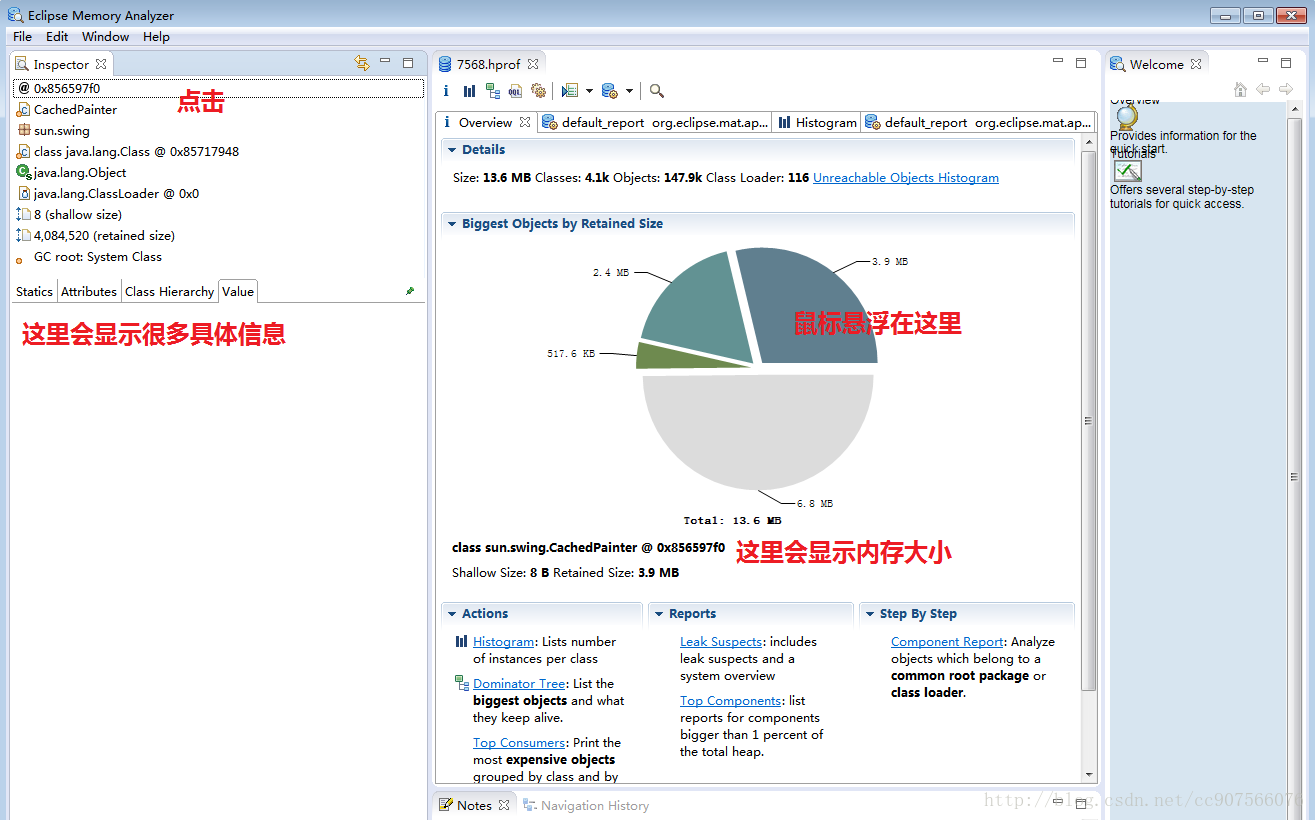
Task: Switch to the Histogram editor tab
Action: (x=818, y=122)
